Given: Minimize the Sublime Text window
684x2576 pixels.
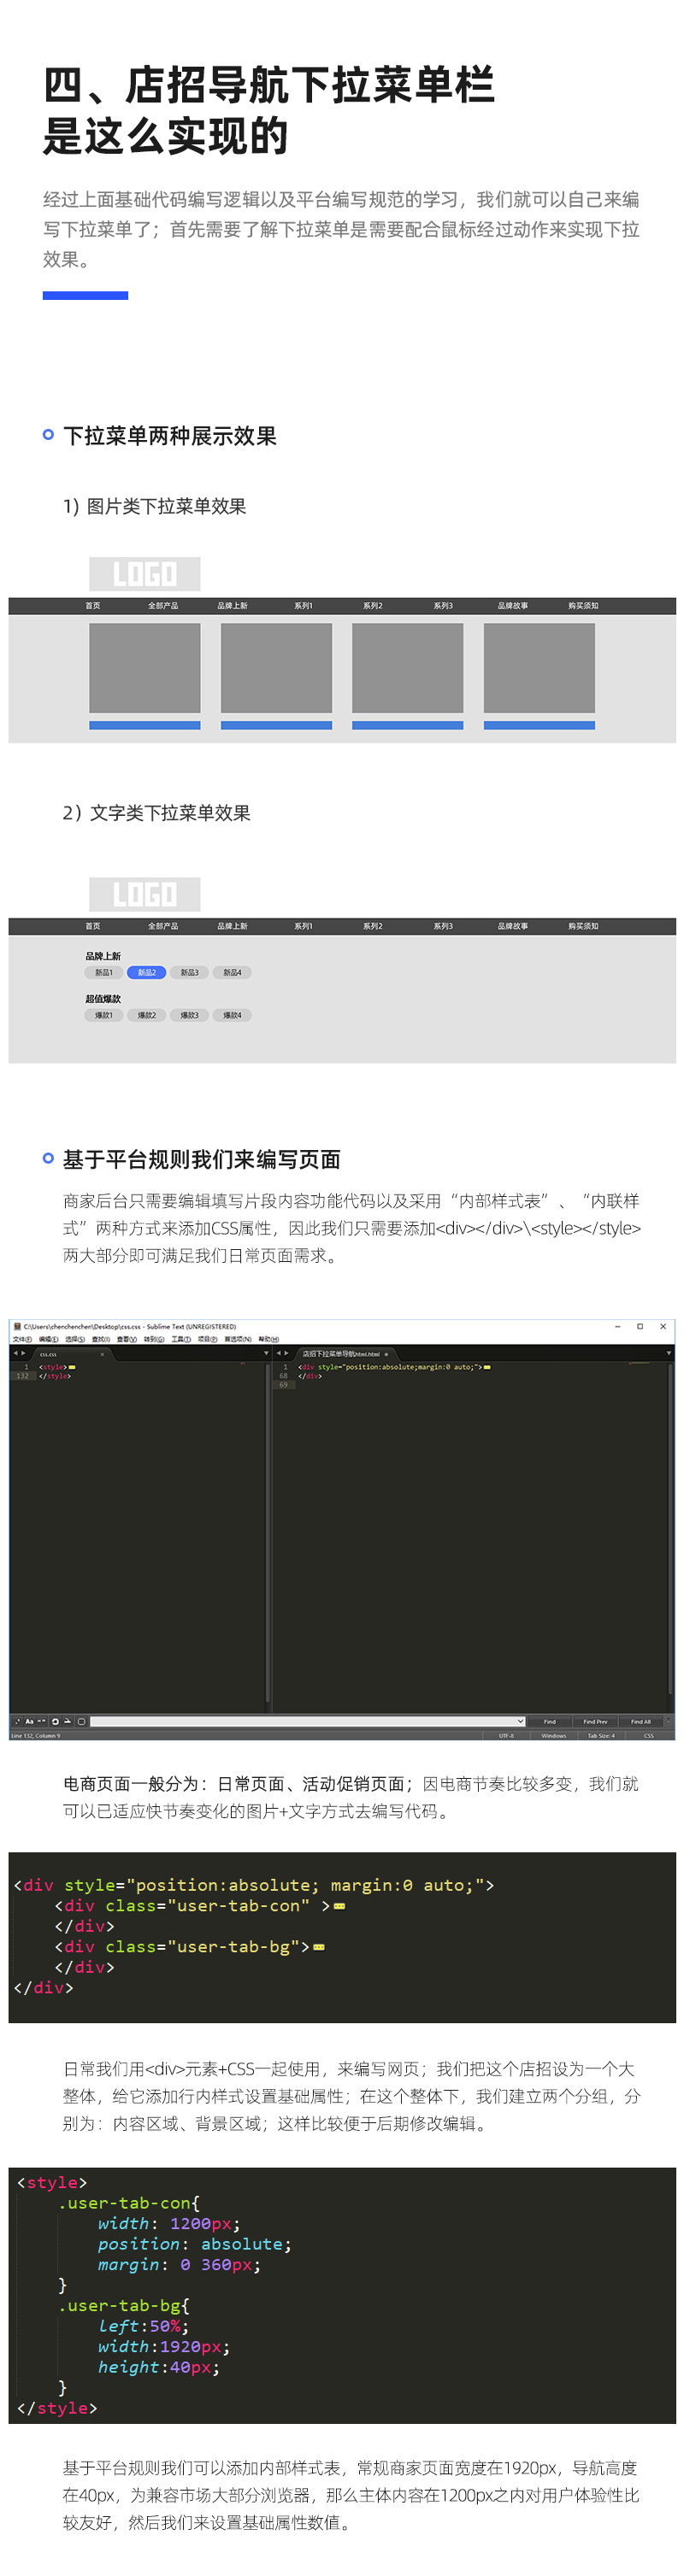Looking at the screenshot, I should (x=617, y=1327).
